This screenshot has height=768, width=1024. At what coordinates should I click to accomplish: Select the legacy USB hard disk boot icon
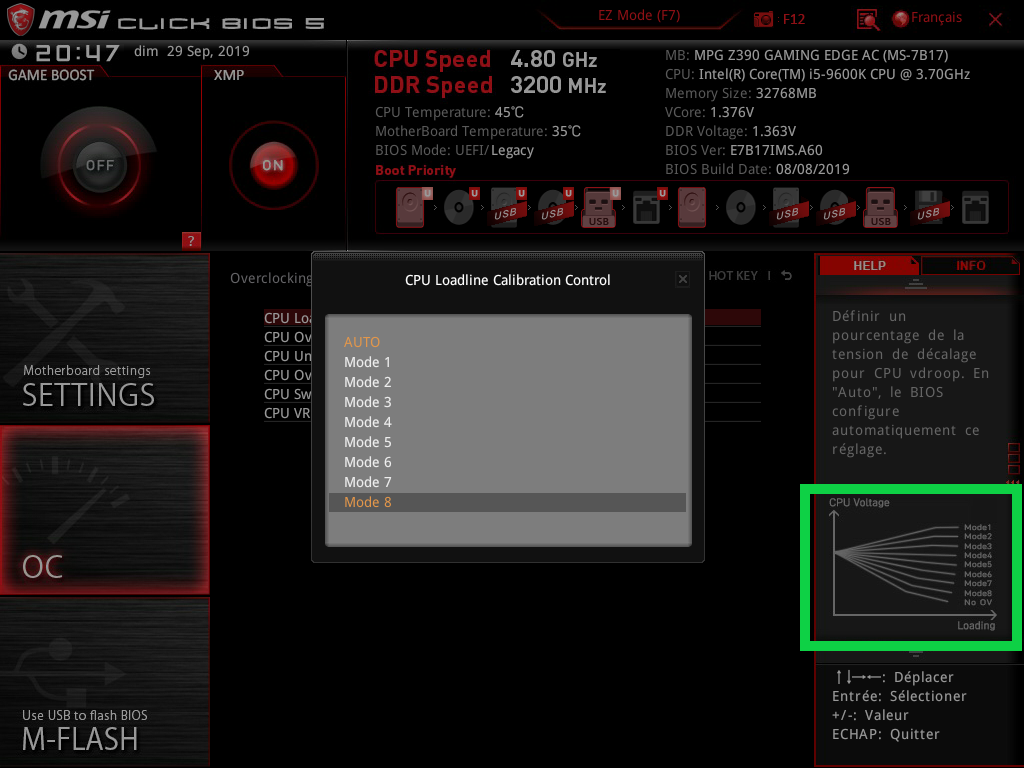click(x=788, y=207)
